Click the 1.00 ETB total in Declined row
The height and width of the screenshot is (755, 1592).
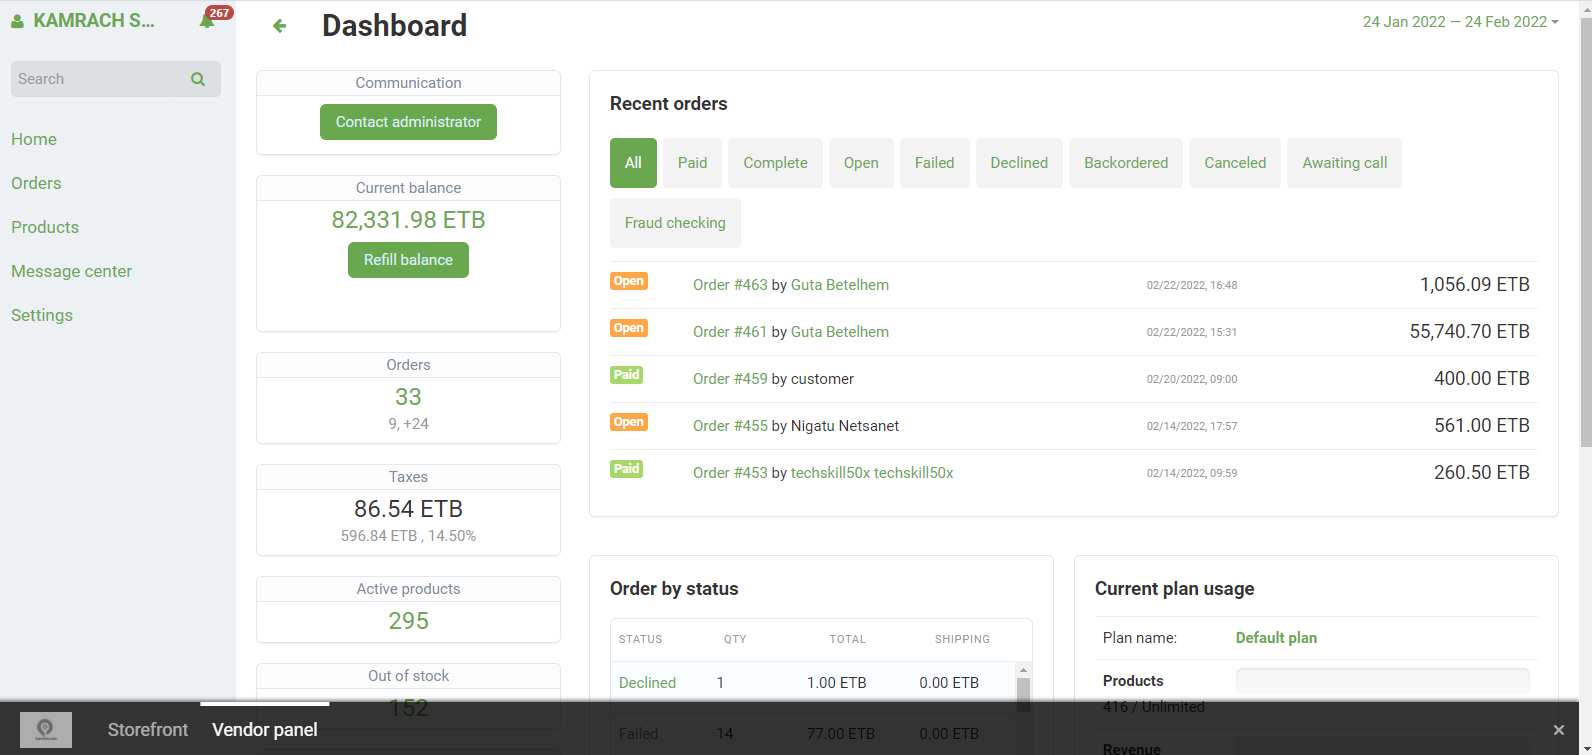pos(837,683)
